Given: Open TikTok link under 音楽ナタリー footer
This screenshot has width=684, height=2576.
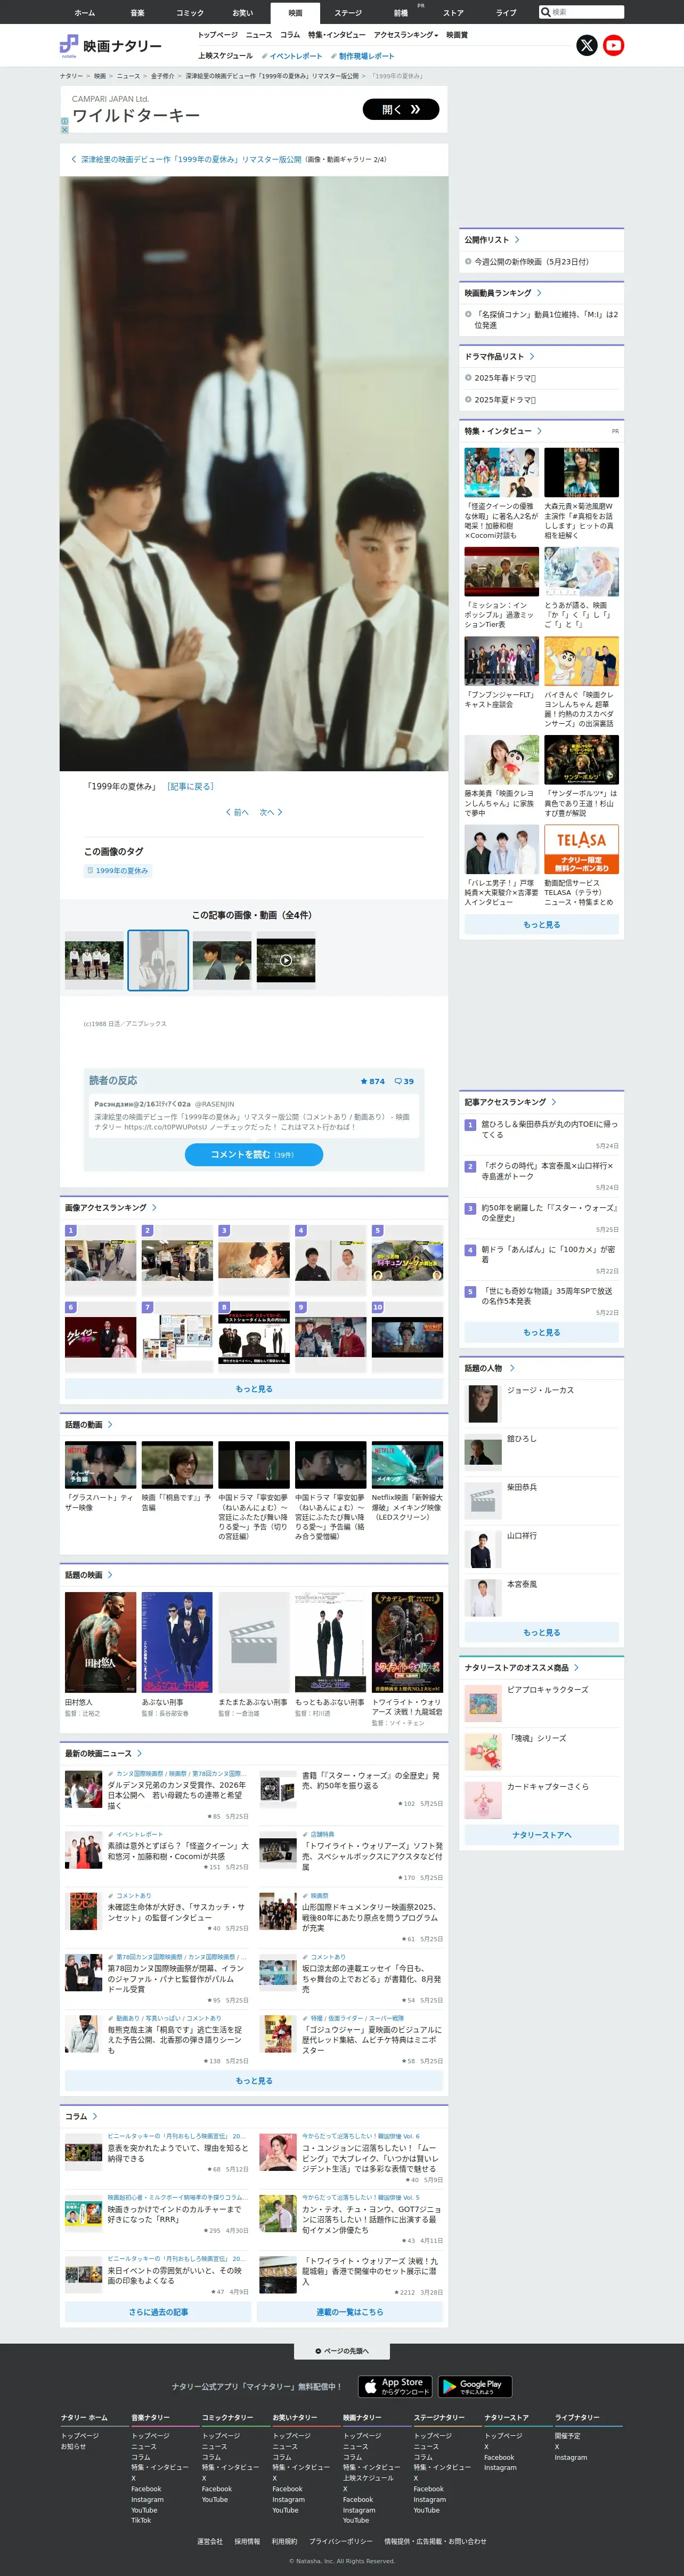Looking at the screenshot, I should coord(141,2520).
